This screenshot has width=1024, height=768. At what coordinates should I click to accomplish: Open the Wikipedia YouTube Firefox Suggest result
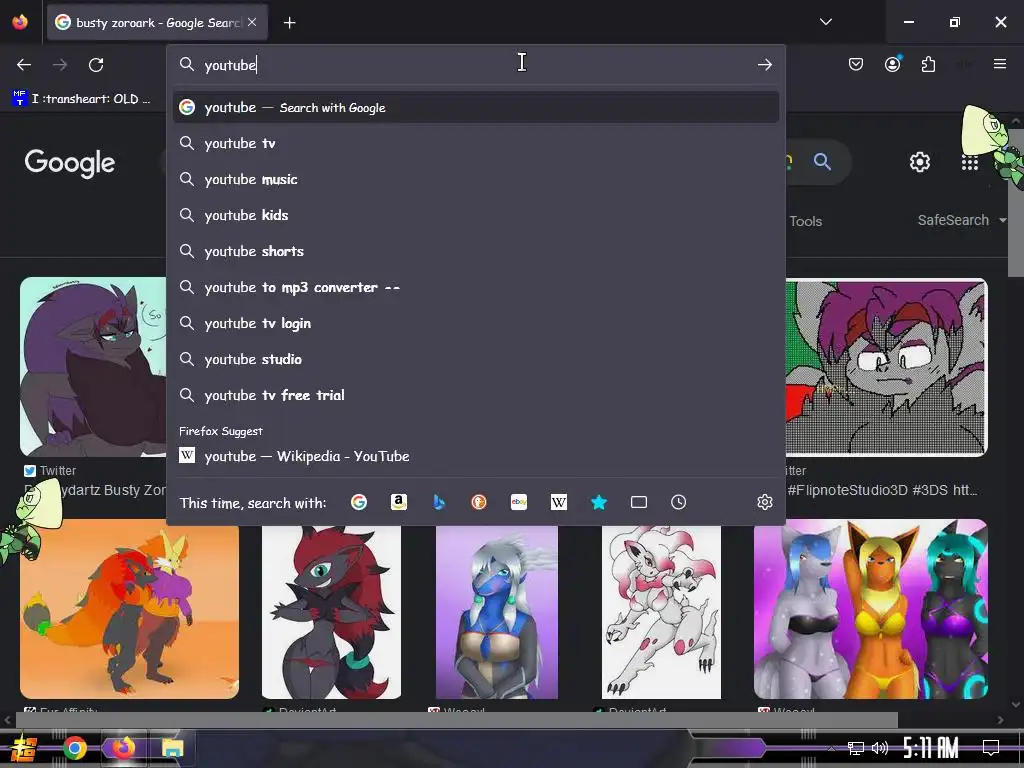pos(476,456)
